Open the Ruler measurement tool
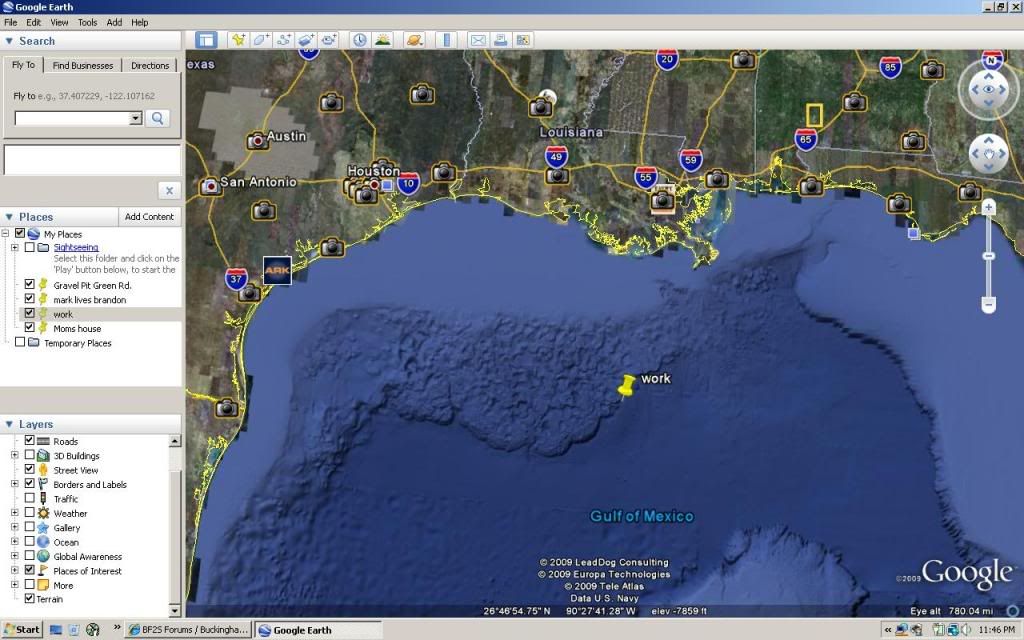1024x640 pixels. coord(447,40)
